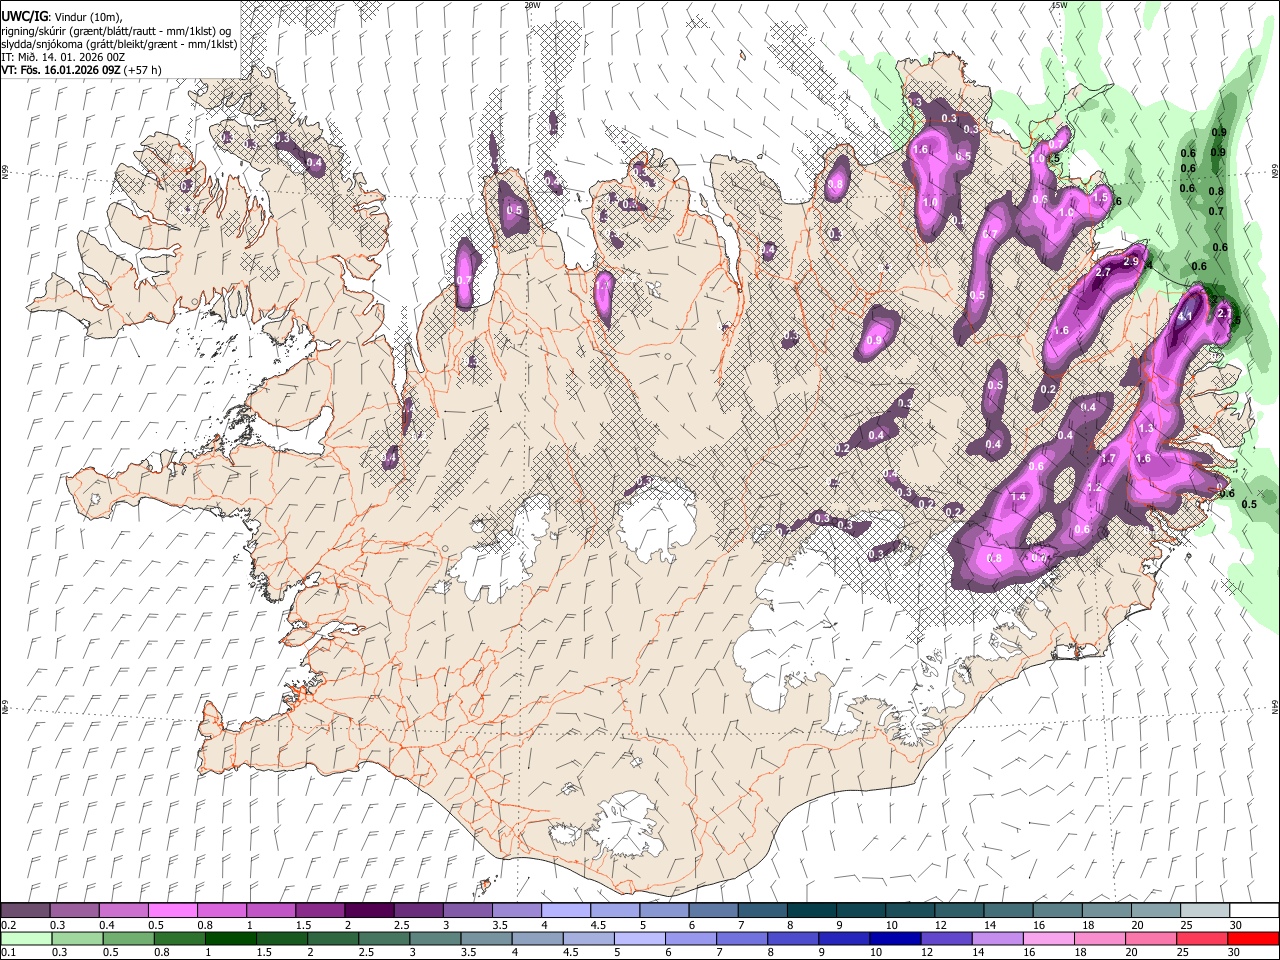Click the 4.1 precipitation value on the map
This screenshot has height=960, width=1280.
tap(1187, 316)
